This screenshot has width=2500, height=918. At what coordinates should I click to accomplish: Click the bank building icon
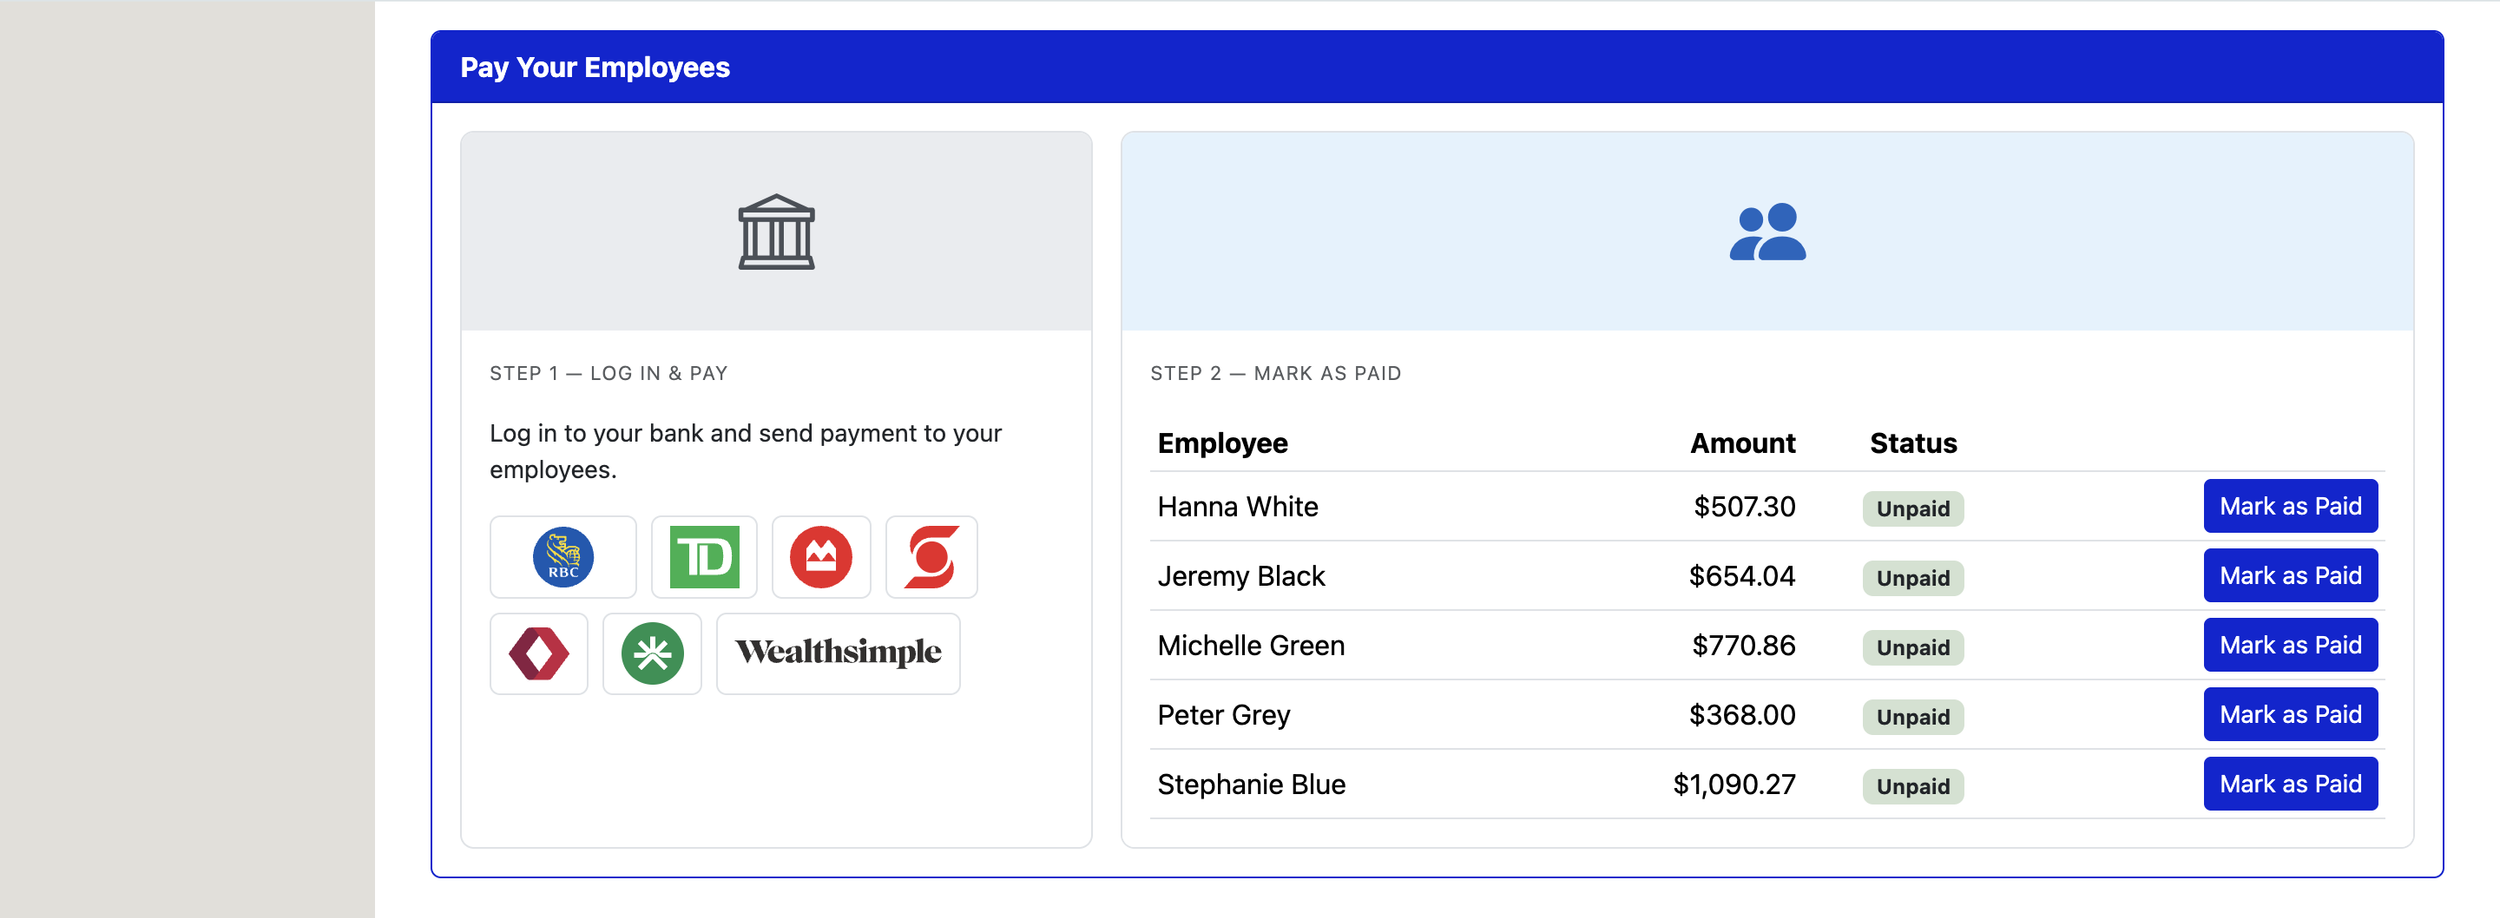point(776,232)
